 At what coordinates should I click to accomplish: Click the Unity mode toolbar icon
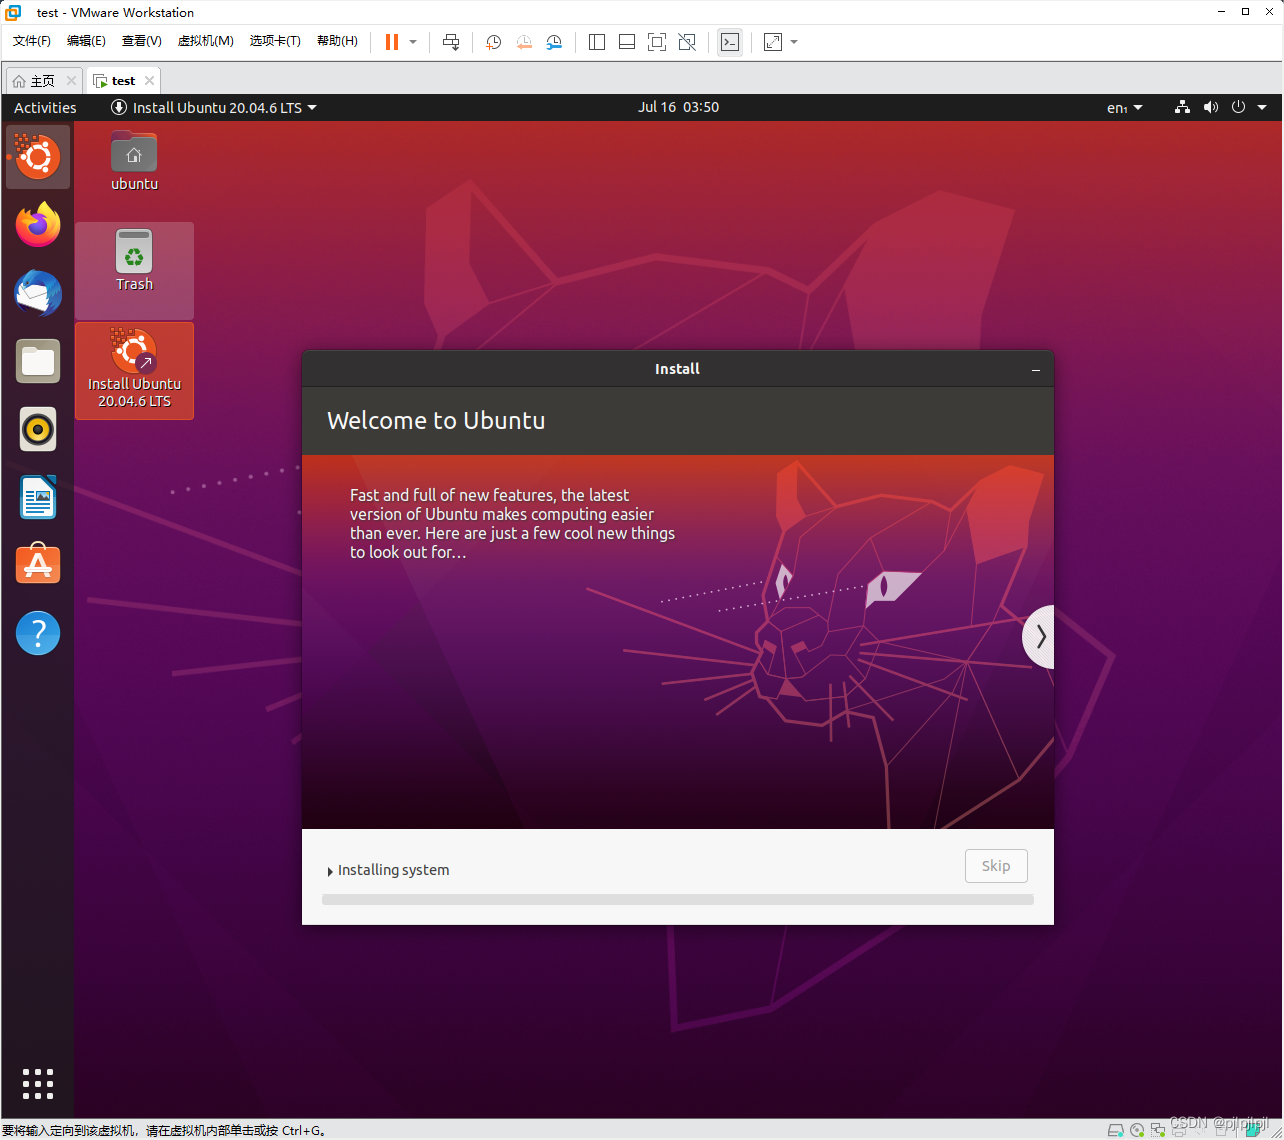[x=687, y=42]
